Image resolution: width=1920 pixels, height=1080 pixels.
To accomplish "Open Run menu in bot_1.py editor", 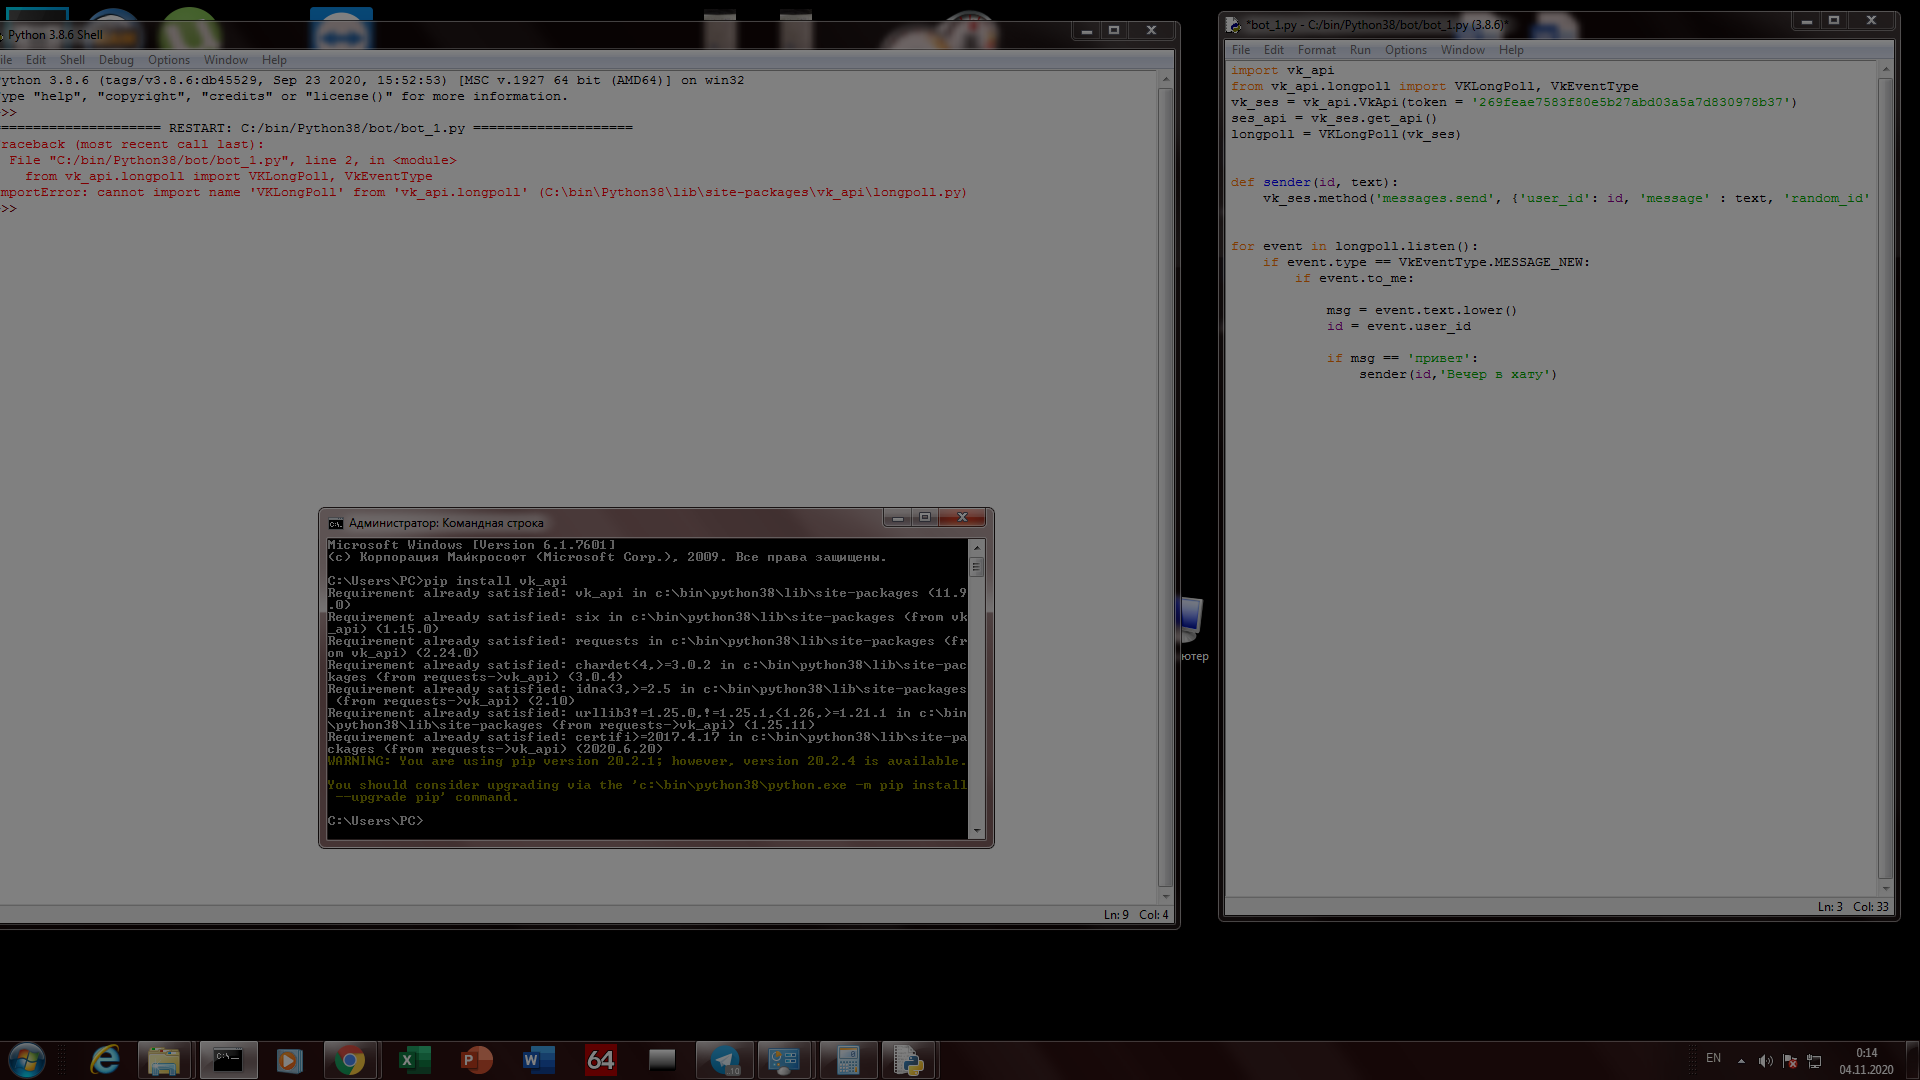I will click(x=1360, y=50).
